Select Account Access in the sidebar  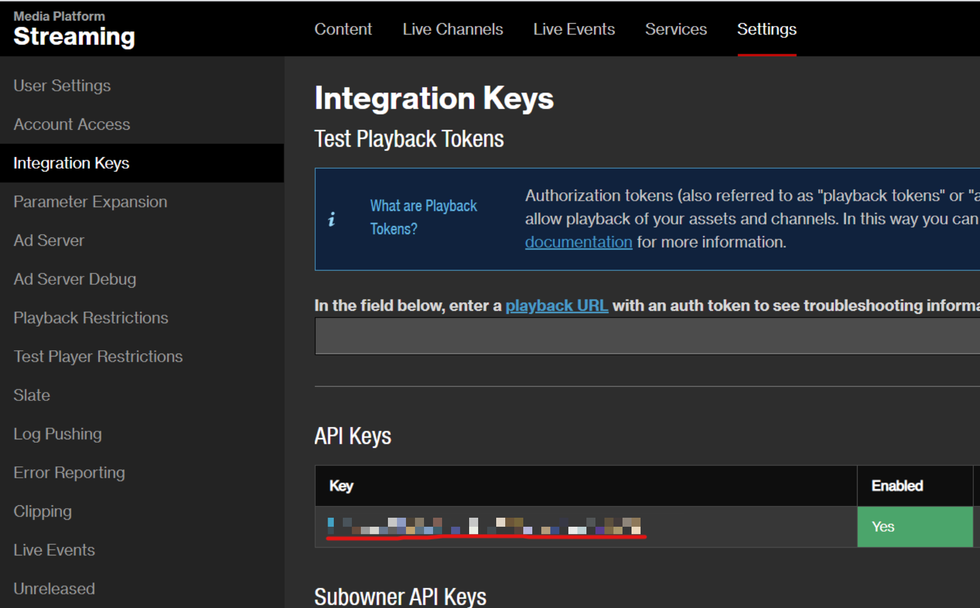[x=72, y=125]
